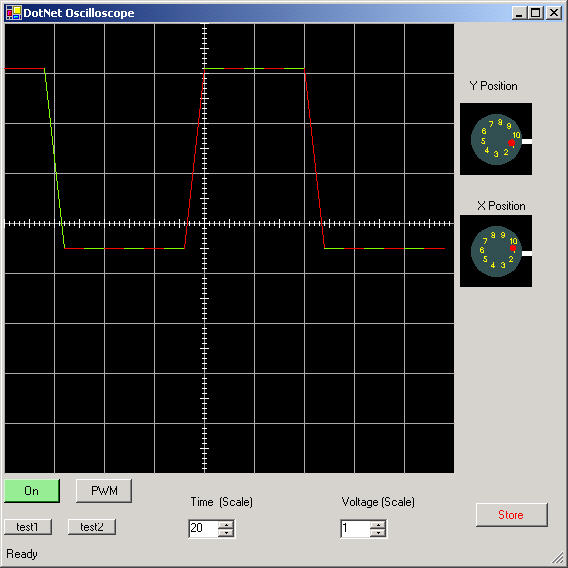Click the test1 button
Screen dimensions: 568x568
click(x=28, y=527)
